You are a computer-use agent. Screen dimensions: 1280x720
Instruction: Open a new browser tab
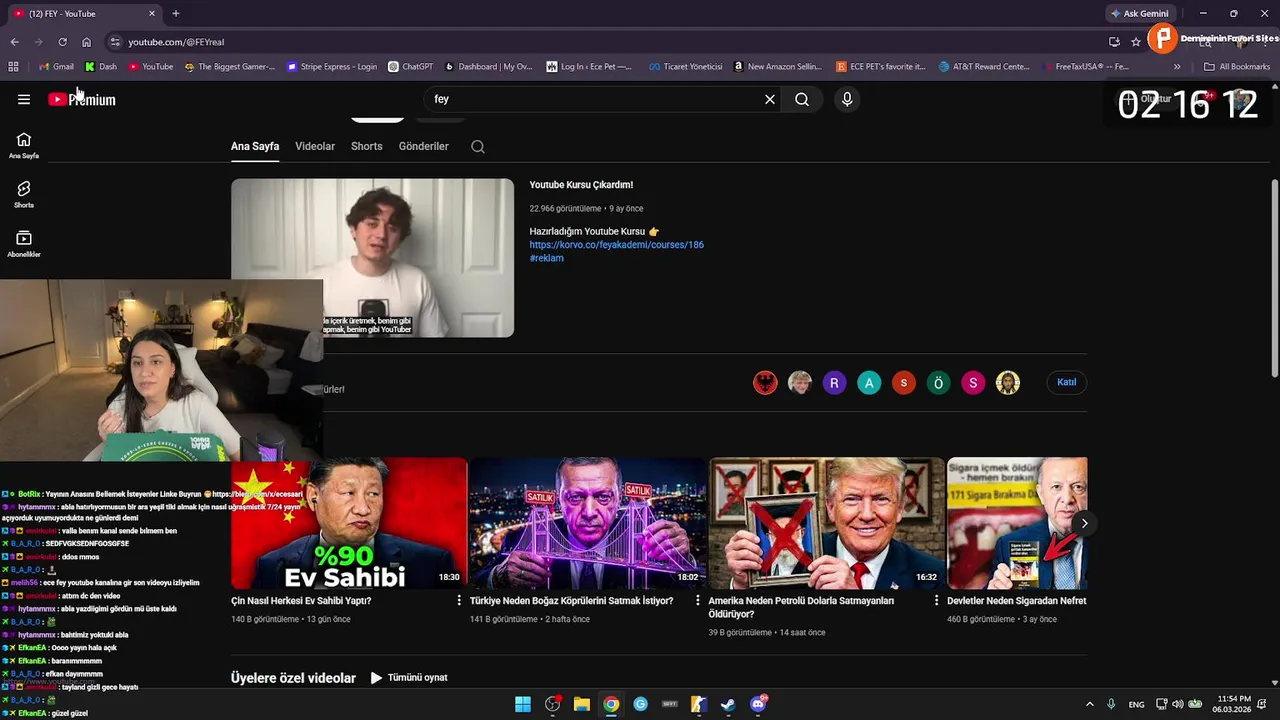(176, 13)
